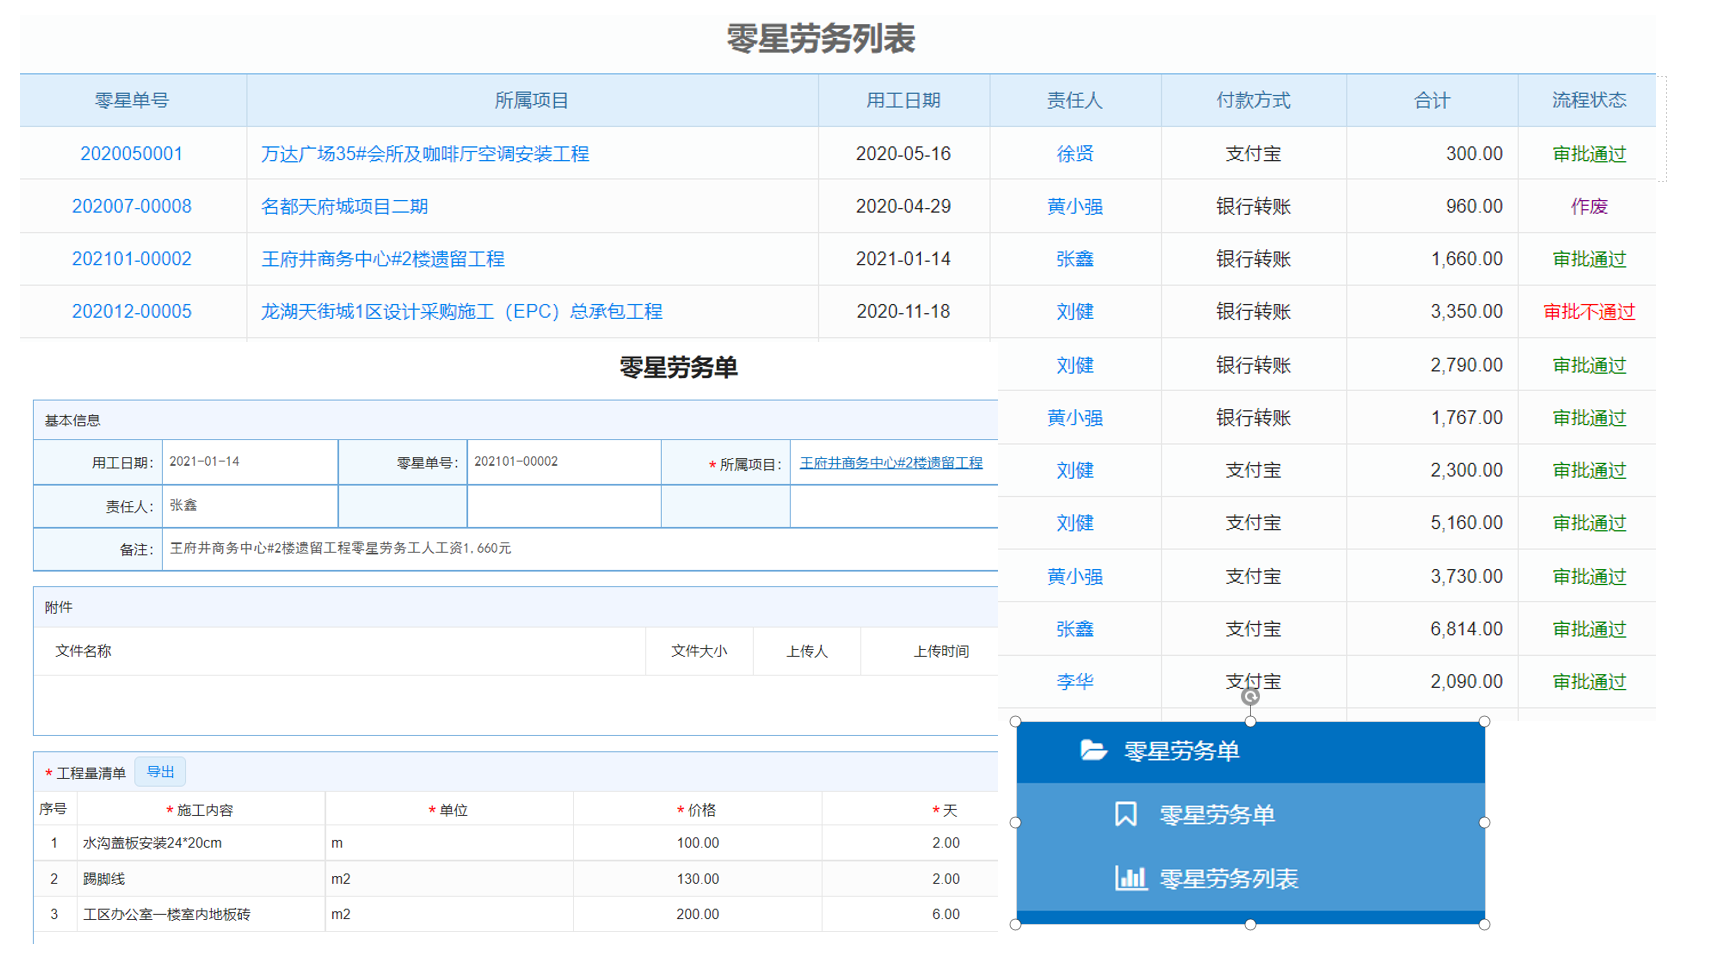Open 零星劳务列表 menu item

(1228, 878)
